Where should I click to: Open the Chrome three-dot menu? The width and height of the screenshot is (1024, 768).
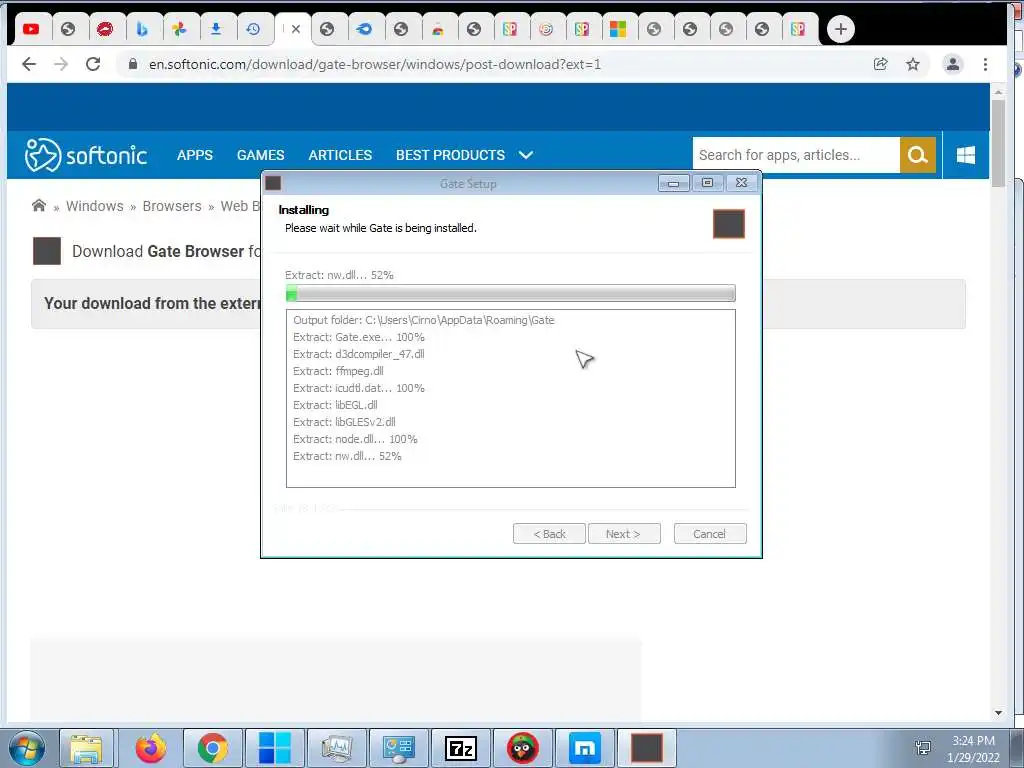coord(985,64)
